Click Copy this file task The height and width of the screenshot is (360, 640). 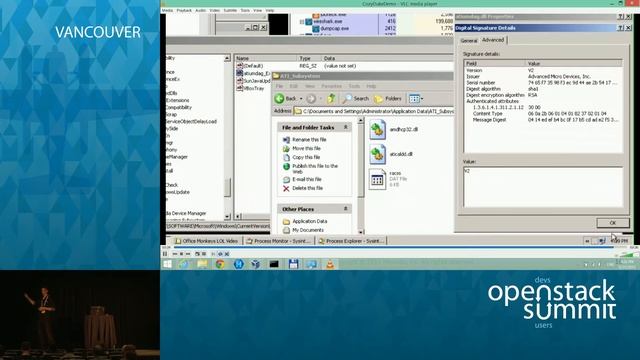(306, 157)
